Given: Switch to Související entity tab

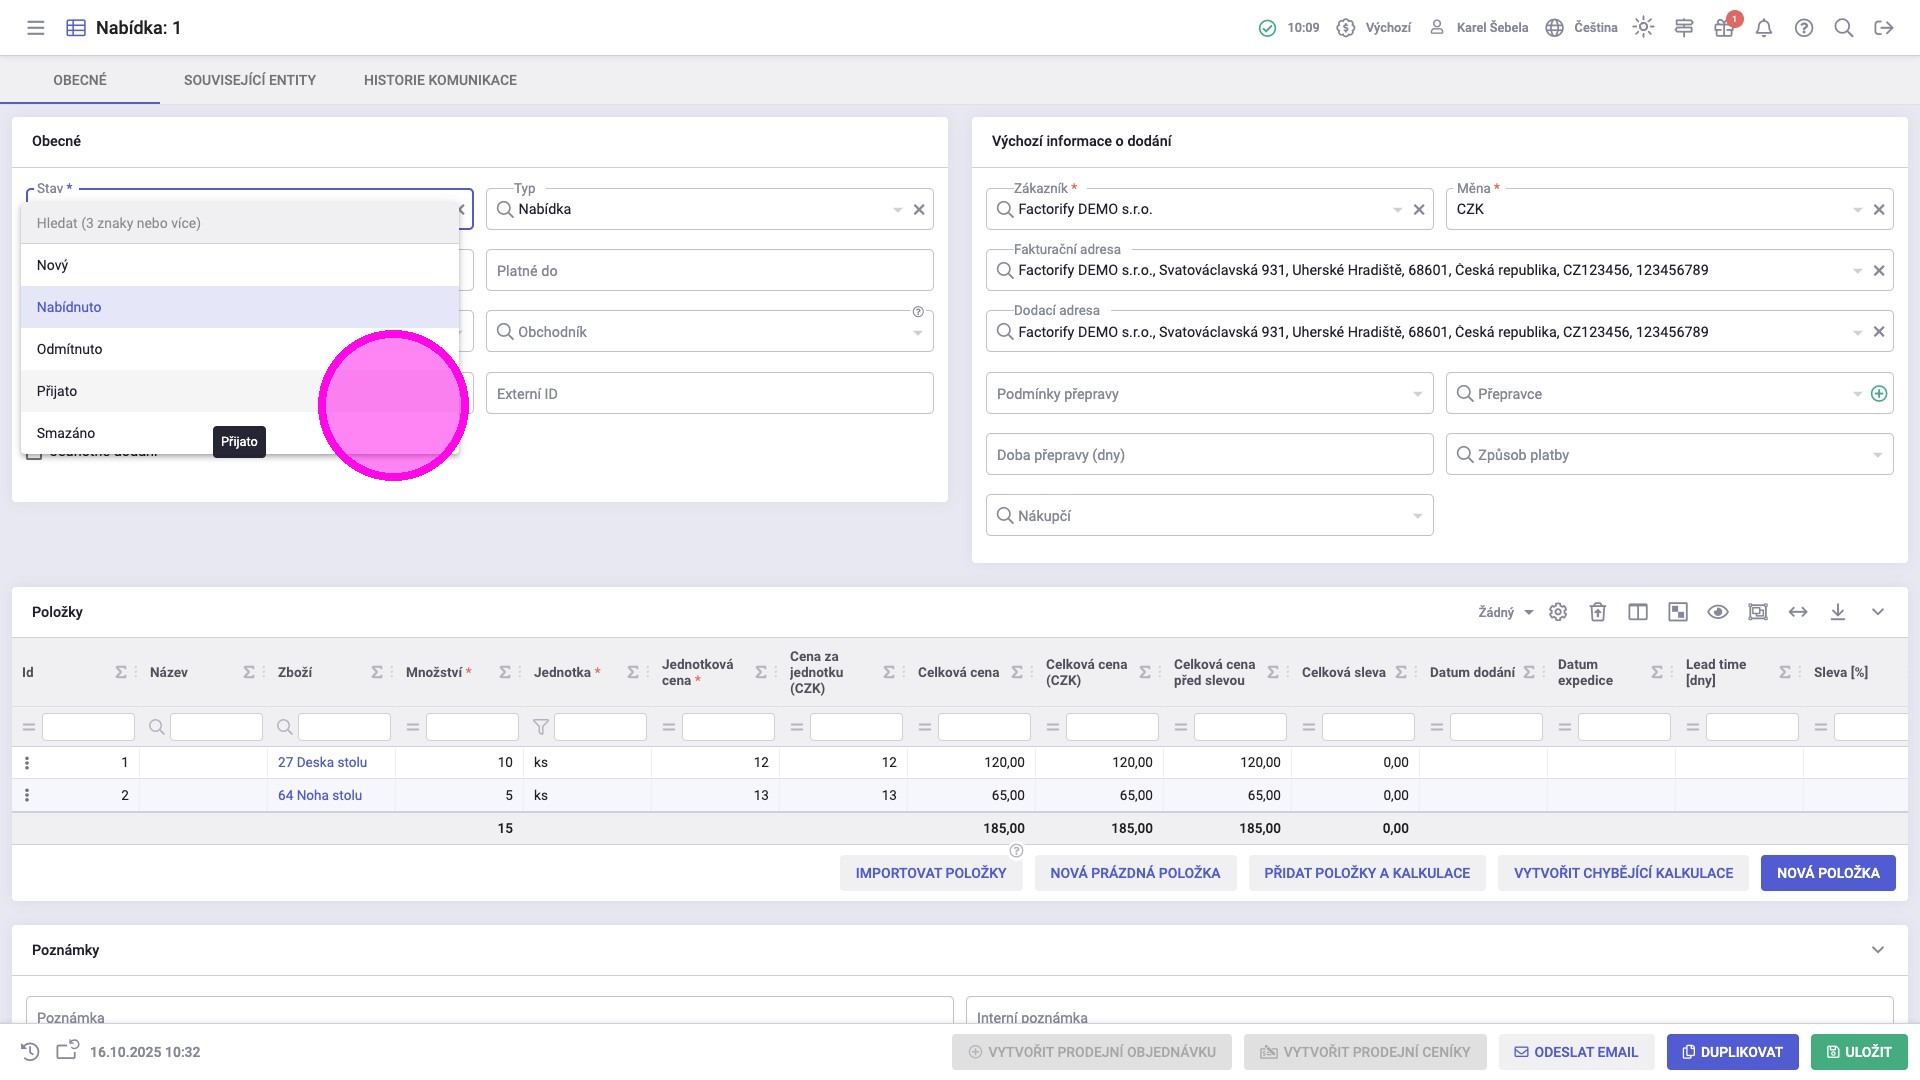Looking at the screenshot, I should pyautogui.click(x=250, y=80).
